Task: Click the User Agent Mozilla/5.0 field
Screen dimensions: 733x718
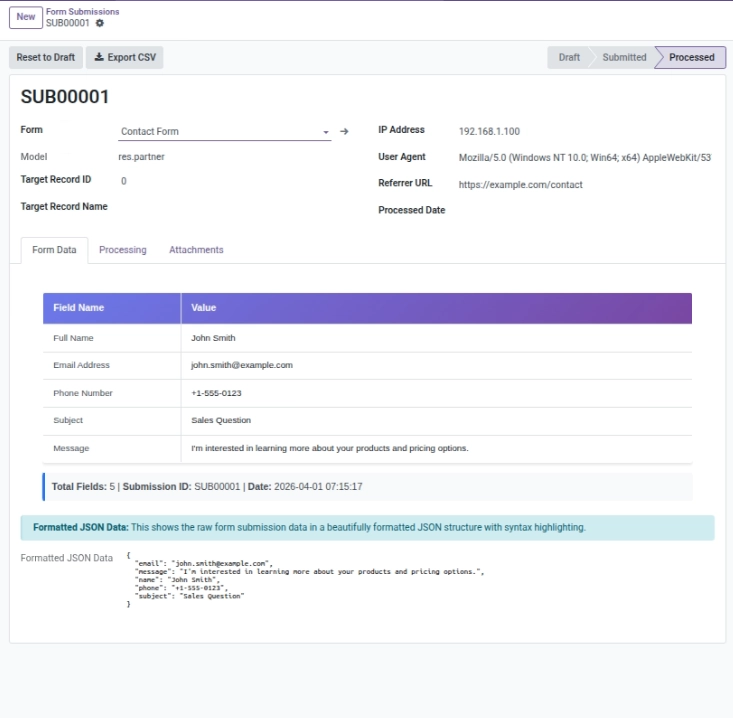Action: 585,158
